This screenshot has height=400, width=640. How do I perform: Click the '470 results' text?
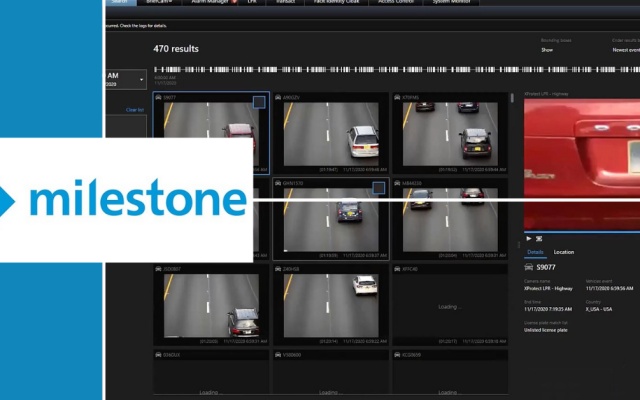pyautogui.click(x=176, y=49)
